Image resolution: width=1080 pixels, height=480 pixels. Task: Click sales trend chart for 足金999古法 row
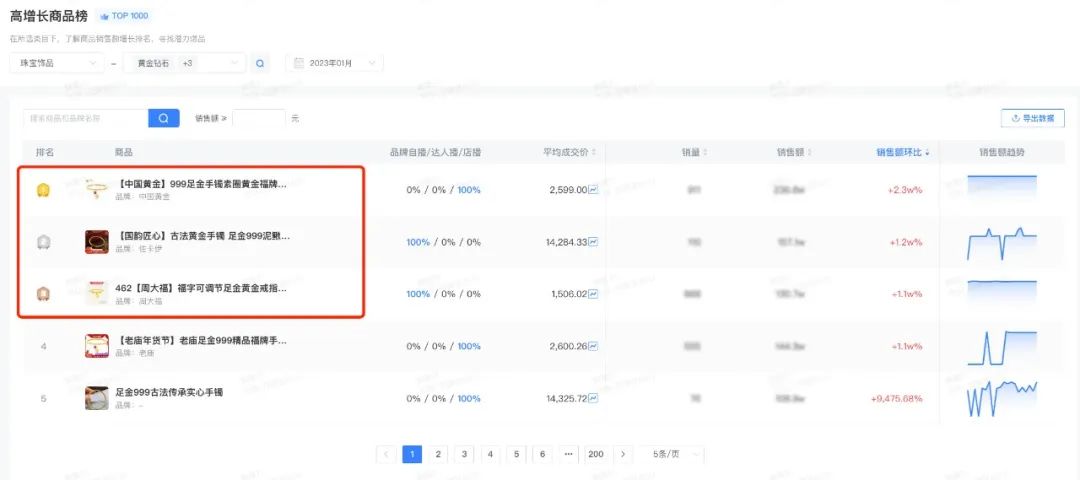(x=1001, y=399)
